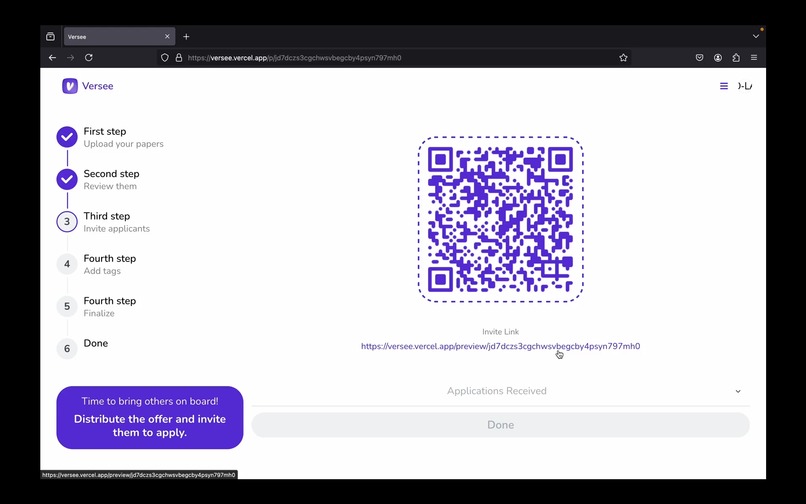Open the invite link URL
Image resolution: width=806 pixels, height=504 pixels.
tap(501, 346)
